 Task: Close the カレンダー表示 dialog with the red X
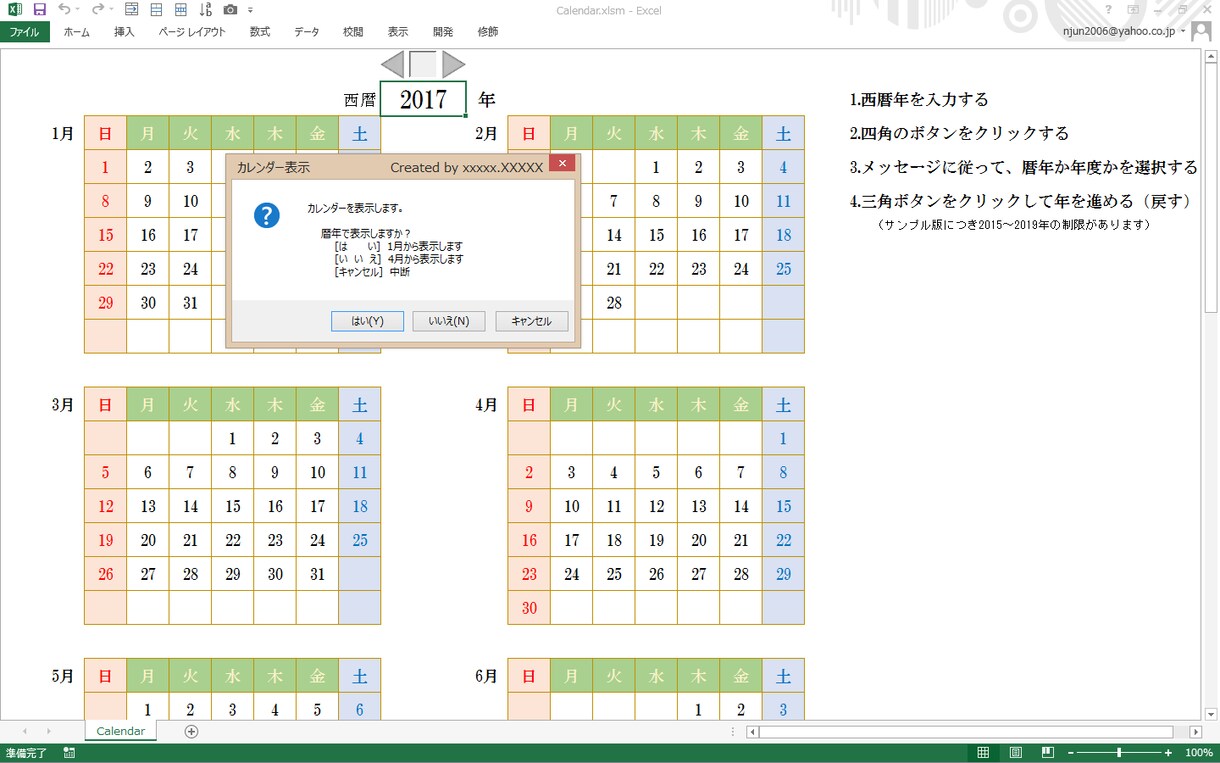click(x=562, y=163)
